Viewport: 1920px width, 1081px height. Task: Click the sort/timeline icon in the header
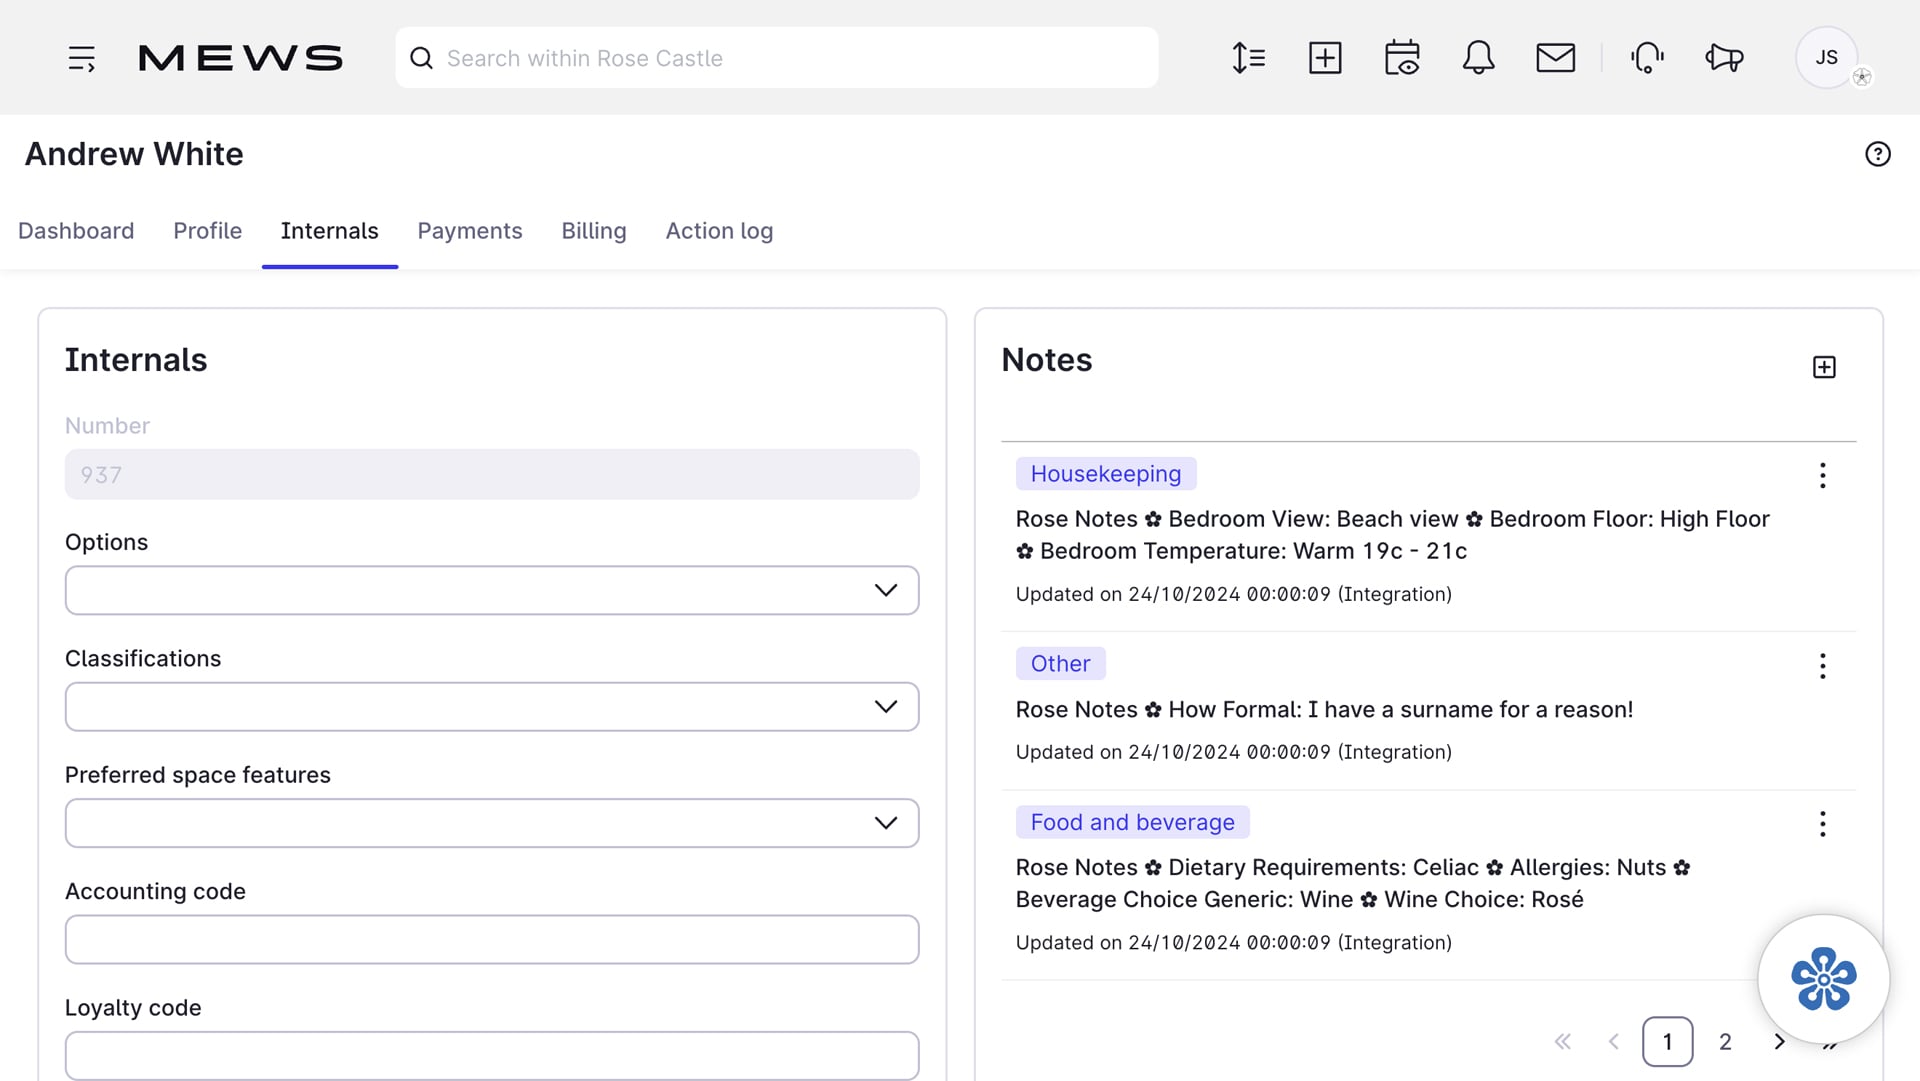1248,58
